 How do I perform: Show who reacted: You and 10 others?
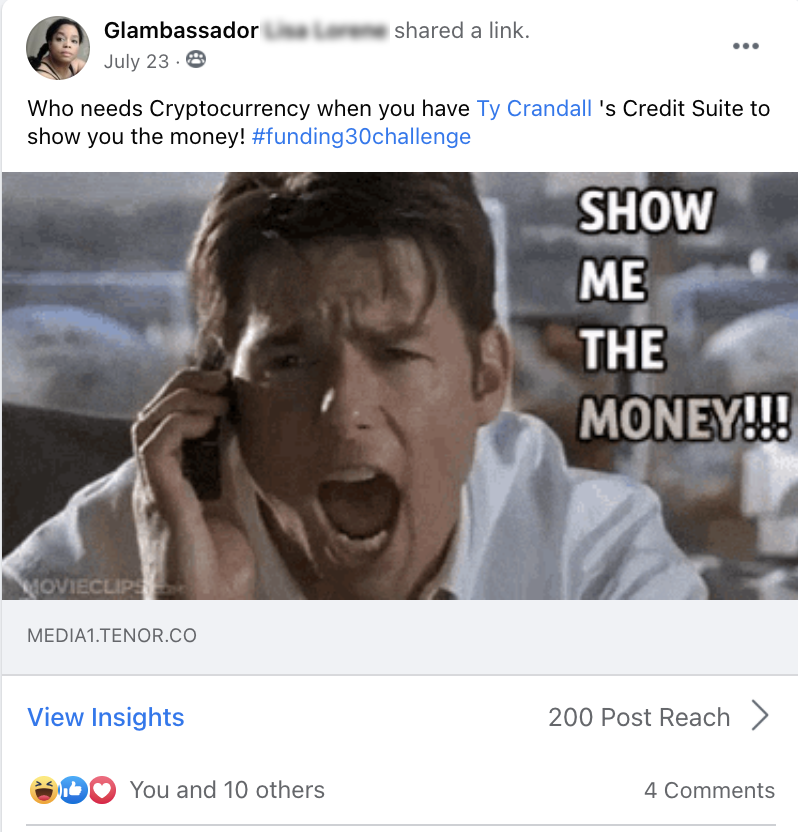(x=227, y=790)
